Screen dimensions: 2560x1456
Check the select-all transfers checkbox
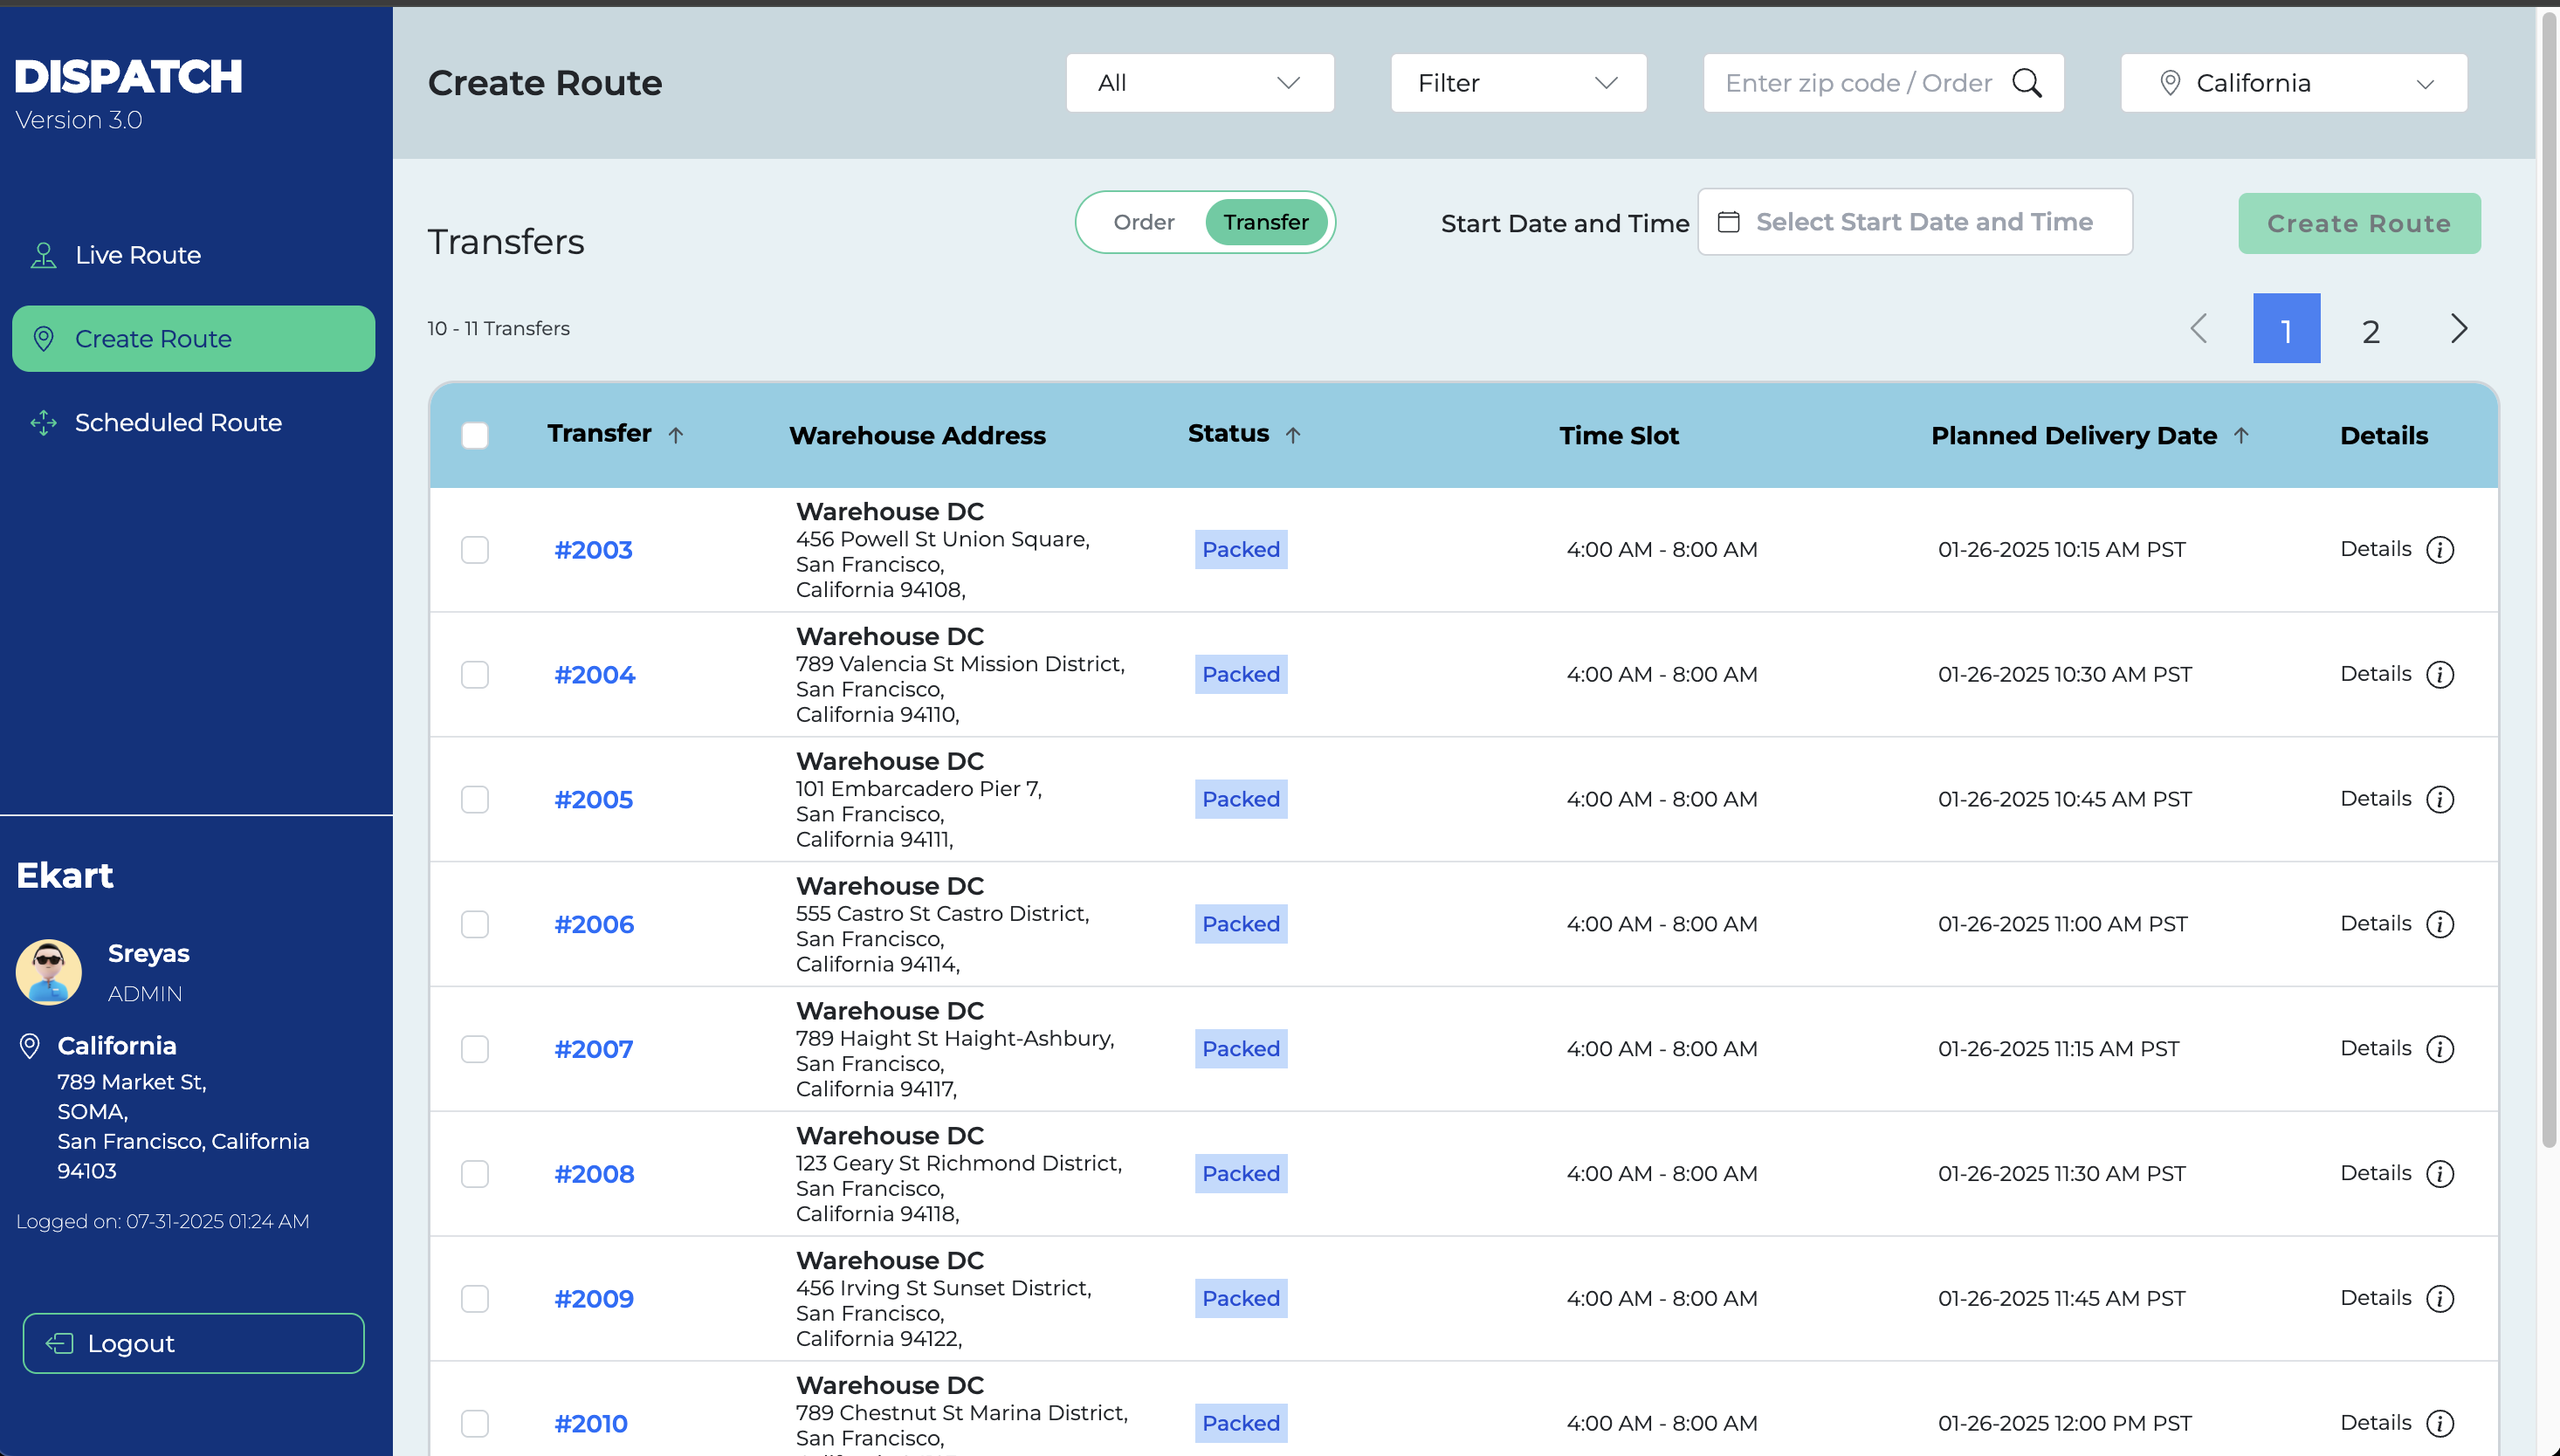(x=475, y=435)
